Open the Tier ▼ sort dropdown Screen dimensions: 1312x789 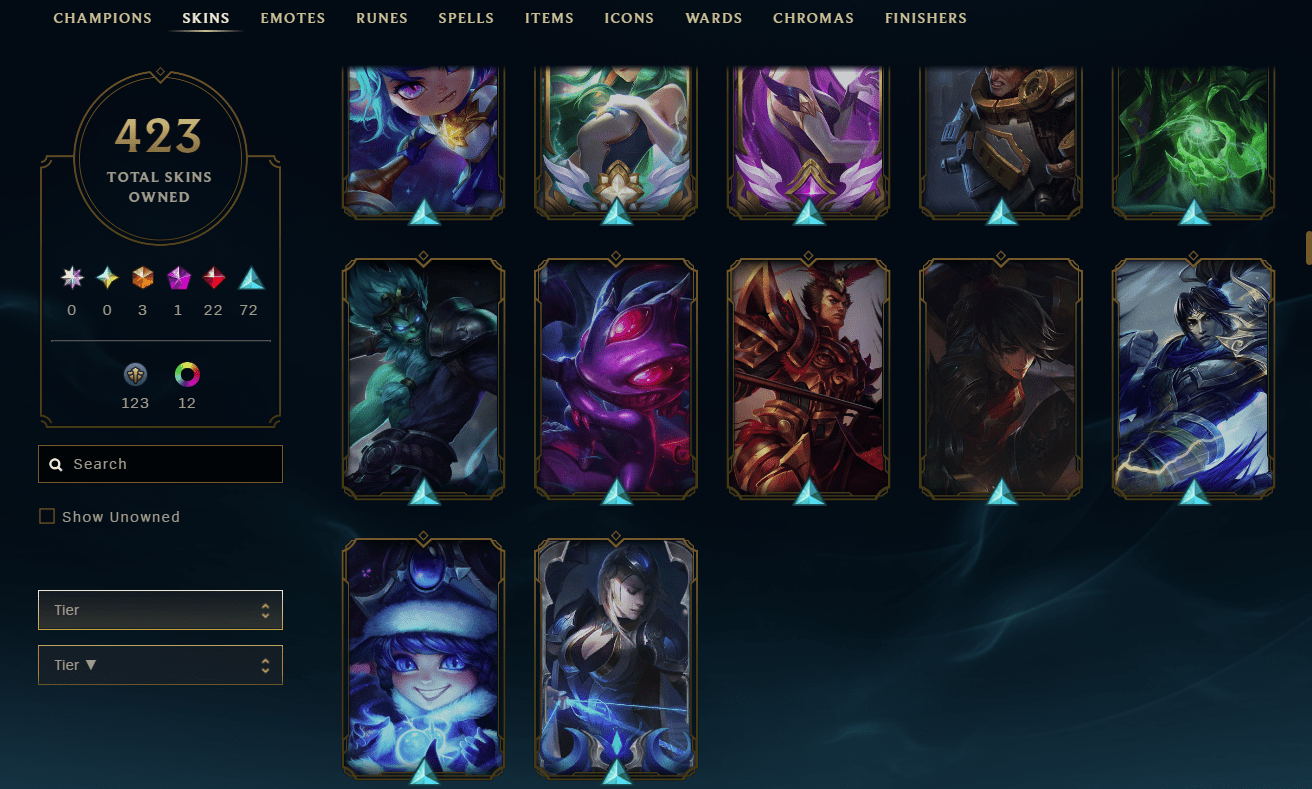(160, 665)
